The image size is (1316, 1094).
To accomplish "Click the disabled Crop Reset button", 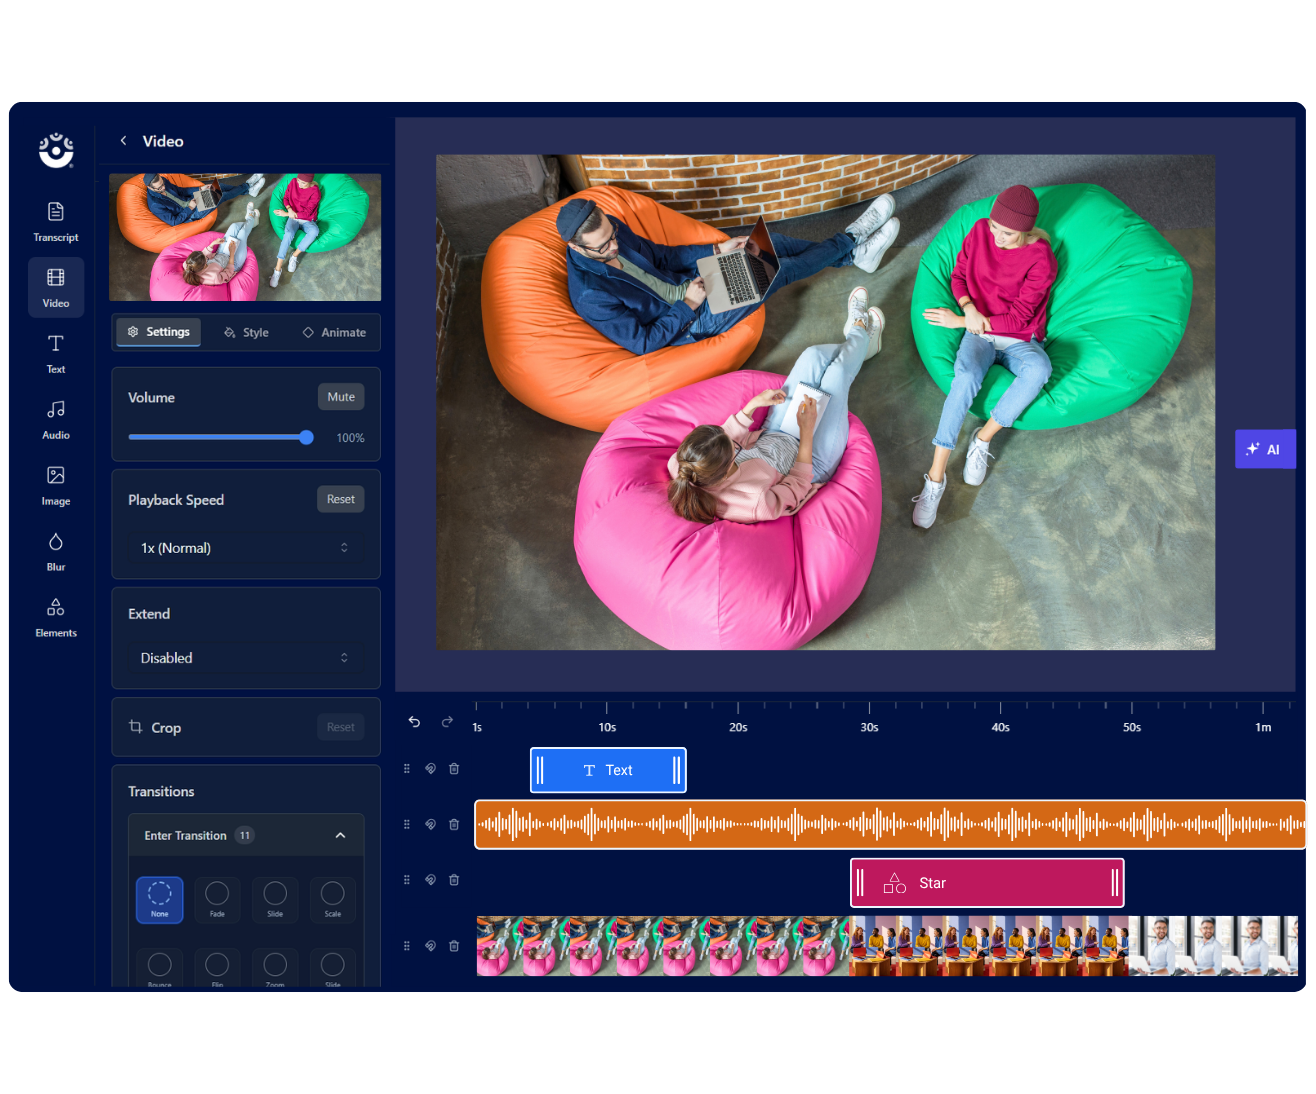I will [x=341, y=727].
